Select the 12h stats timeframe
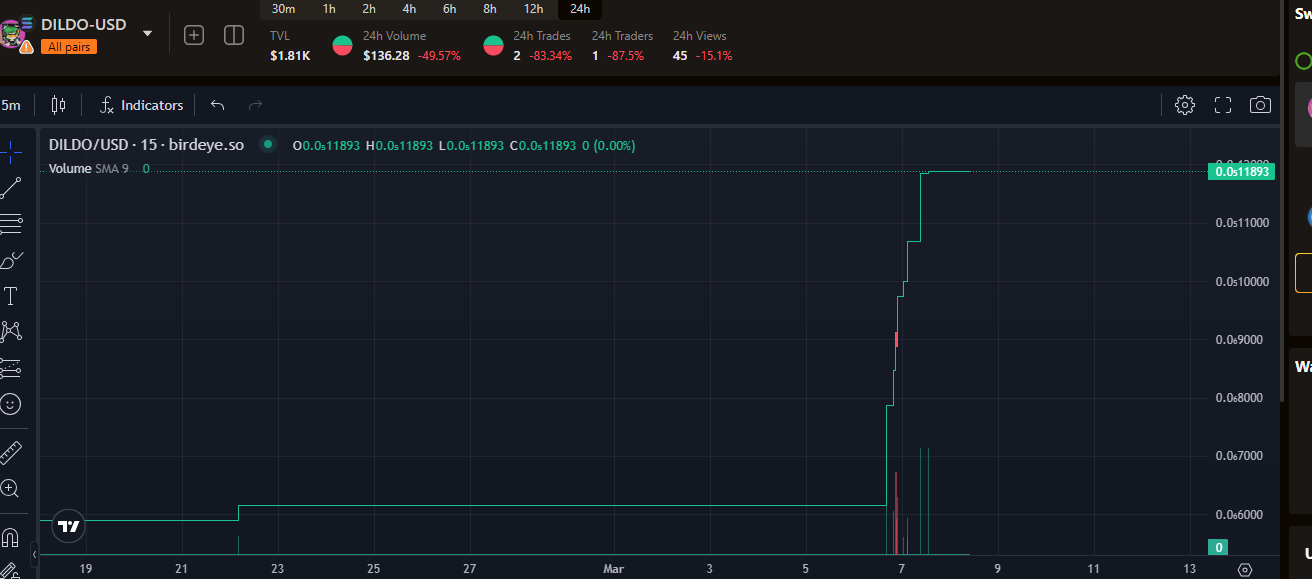Image resolution: width=1312 pixels, height=579 pixels. click(533, 9)
